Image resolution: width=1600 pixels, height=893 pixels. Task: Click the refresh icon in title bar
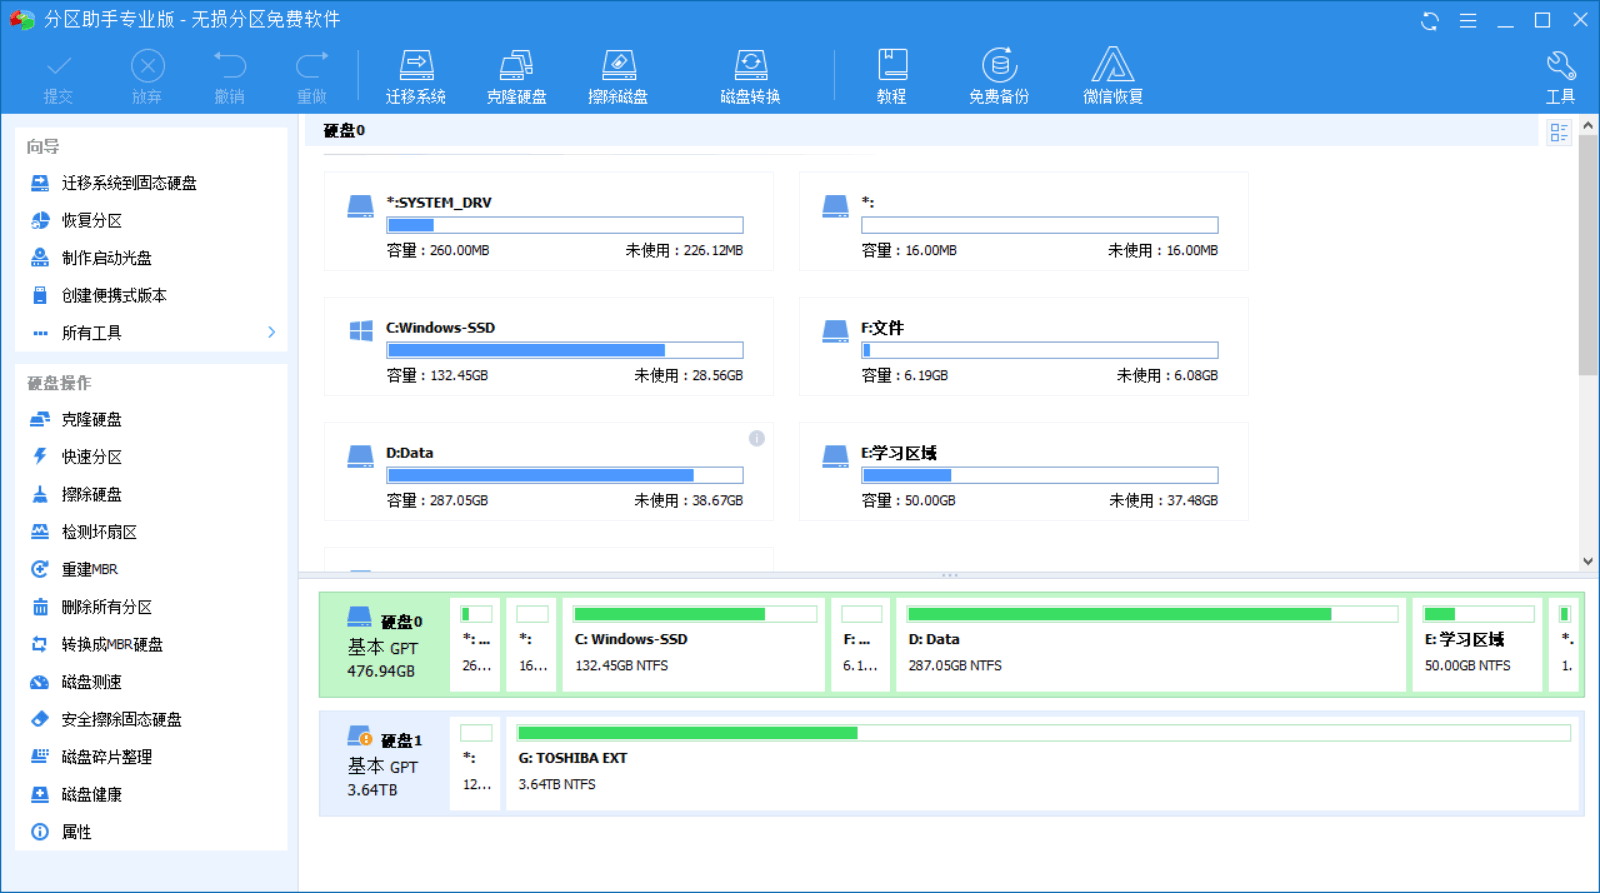tap(1430, 20)
